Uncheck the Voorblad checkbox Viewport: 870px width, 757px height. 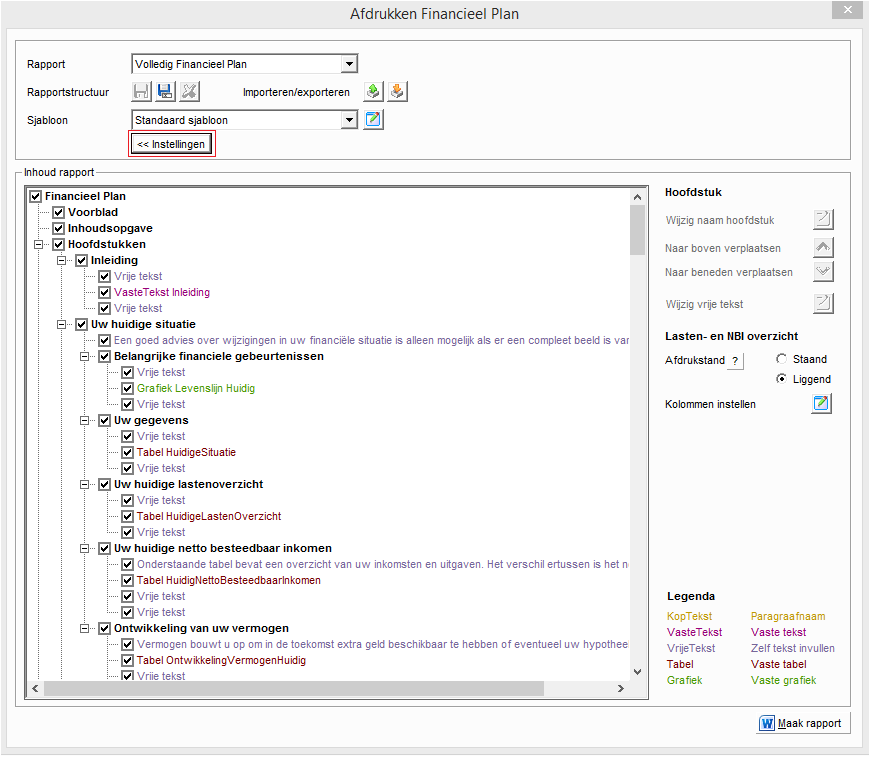[x=59, y=212]
